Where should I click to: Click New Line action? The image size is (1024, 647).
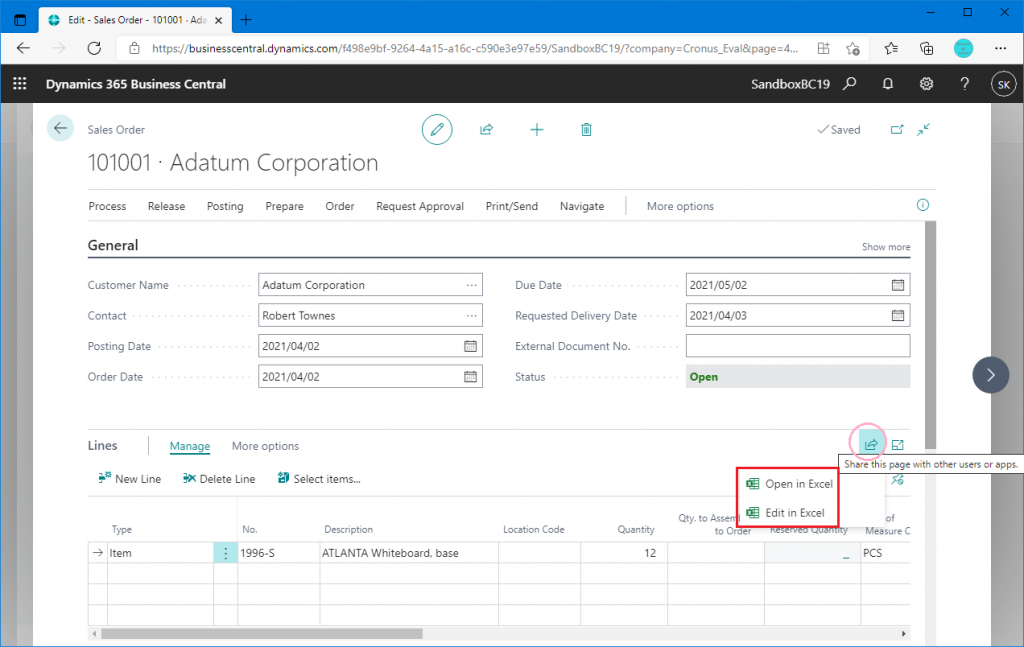pos(129,479)
